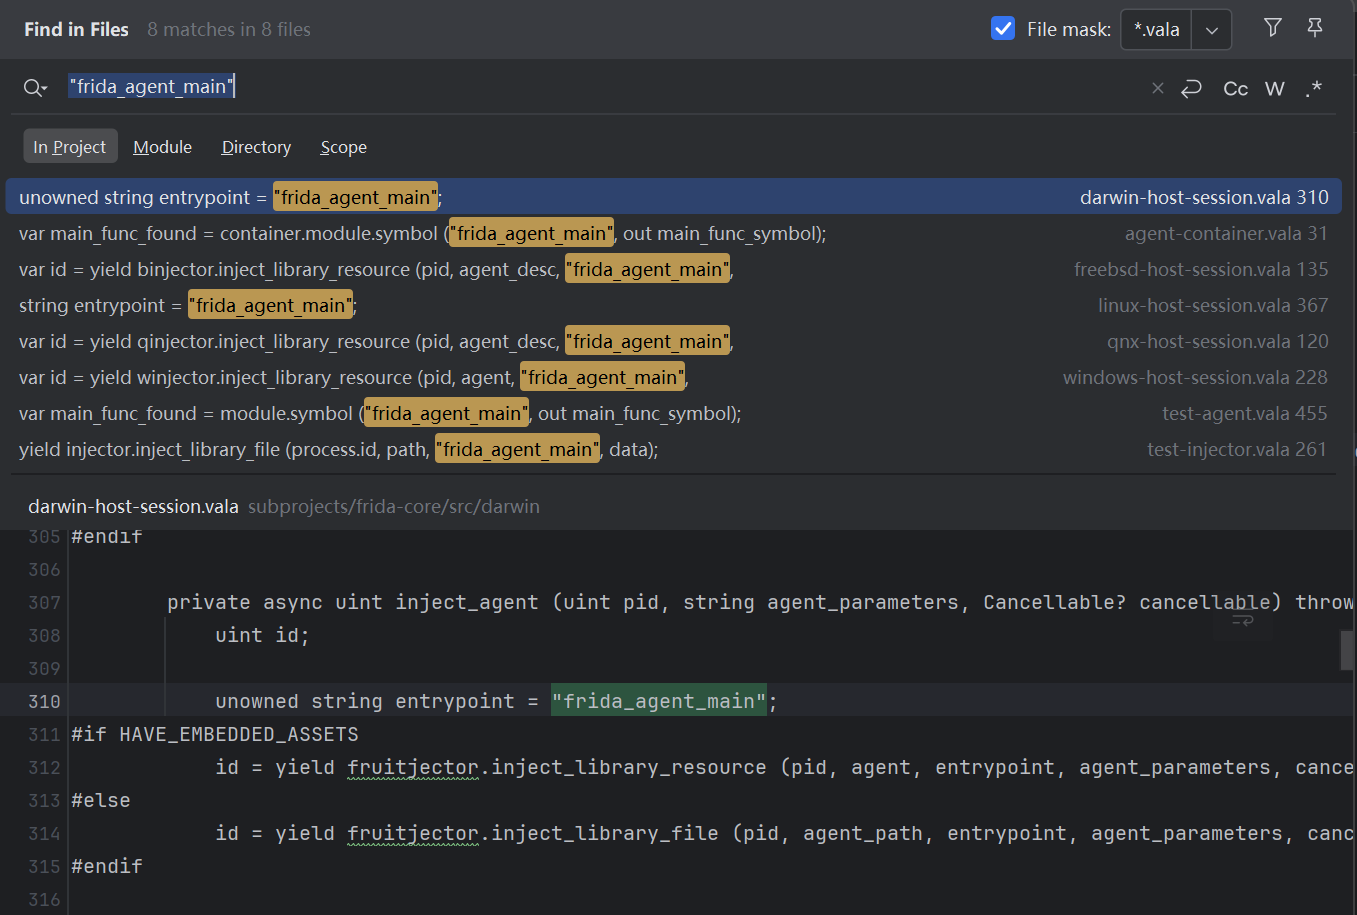1357x915 pixels.
Task: Click the subprojects/frida-core/src/darwin path label
Action: (x=394, y=506)
